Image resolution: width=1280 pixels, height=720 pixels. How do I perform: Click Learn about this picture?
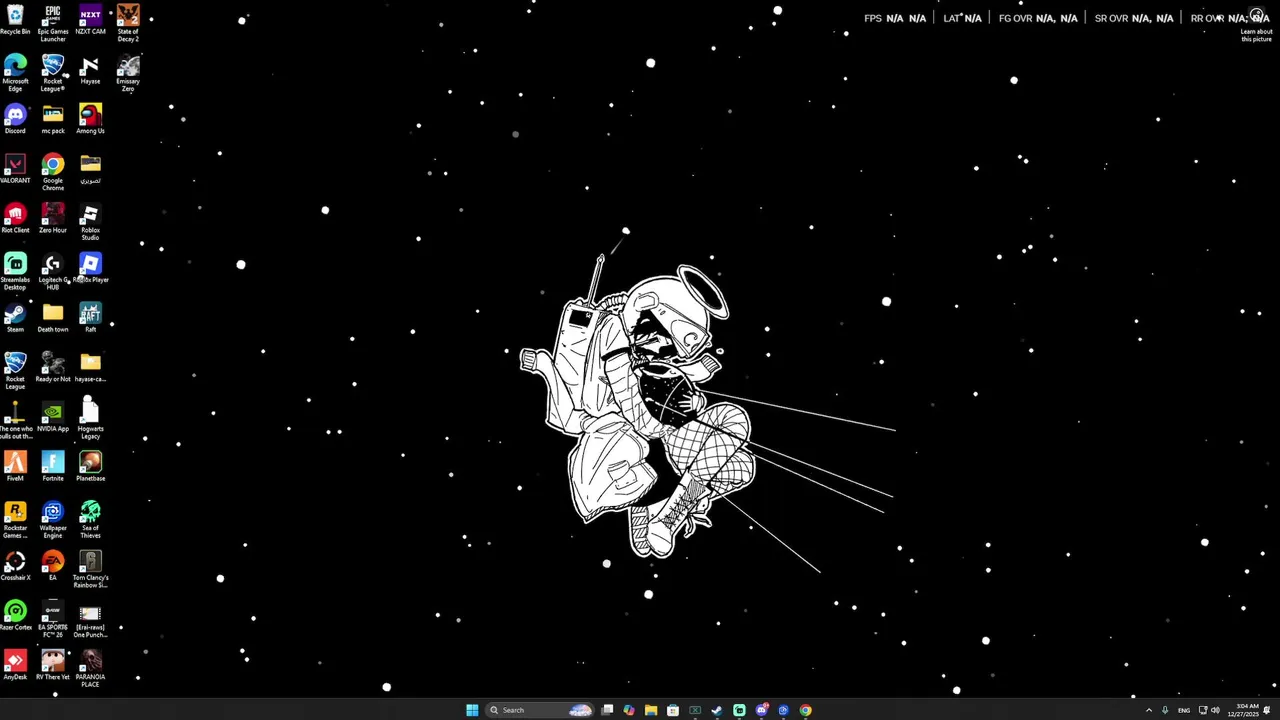1257,25
